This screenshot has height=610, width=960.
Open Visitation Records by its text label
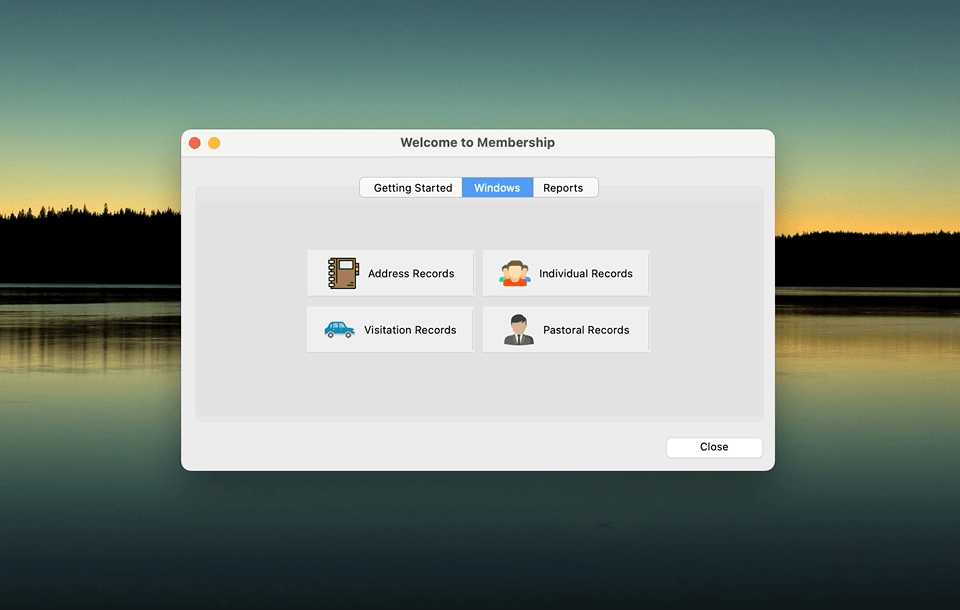point(409,330)
